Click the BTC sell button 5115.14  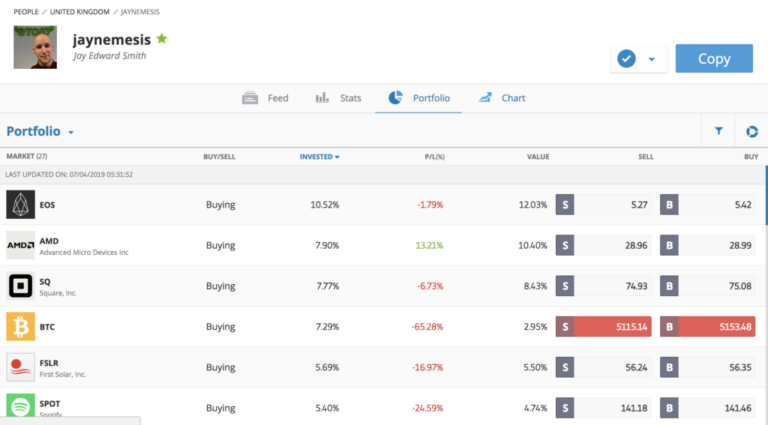603,327
